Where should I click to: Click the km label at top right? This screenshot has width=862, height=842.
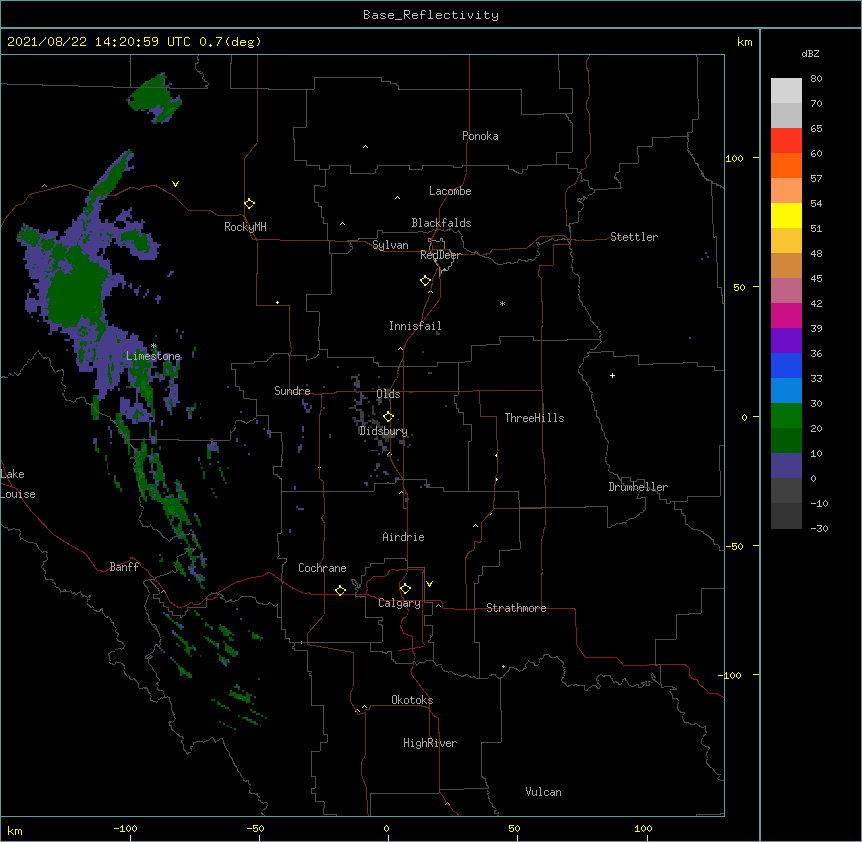pos(745,42)
